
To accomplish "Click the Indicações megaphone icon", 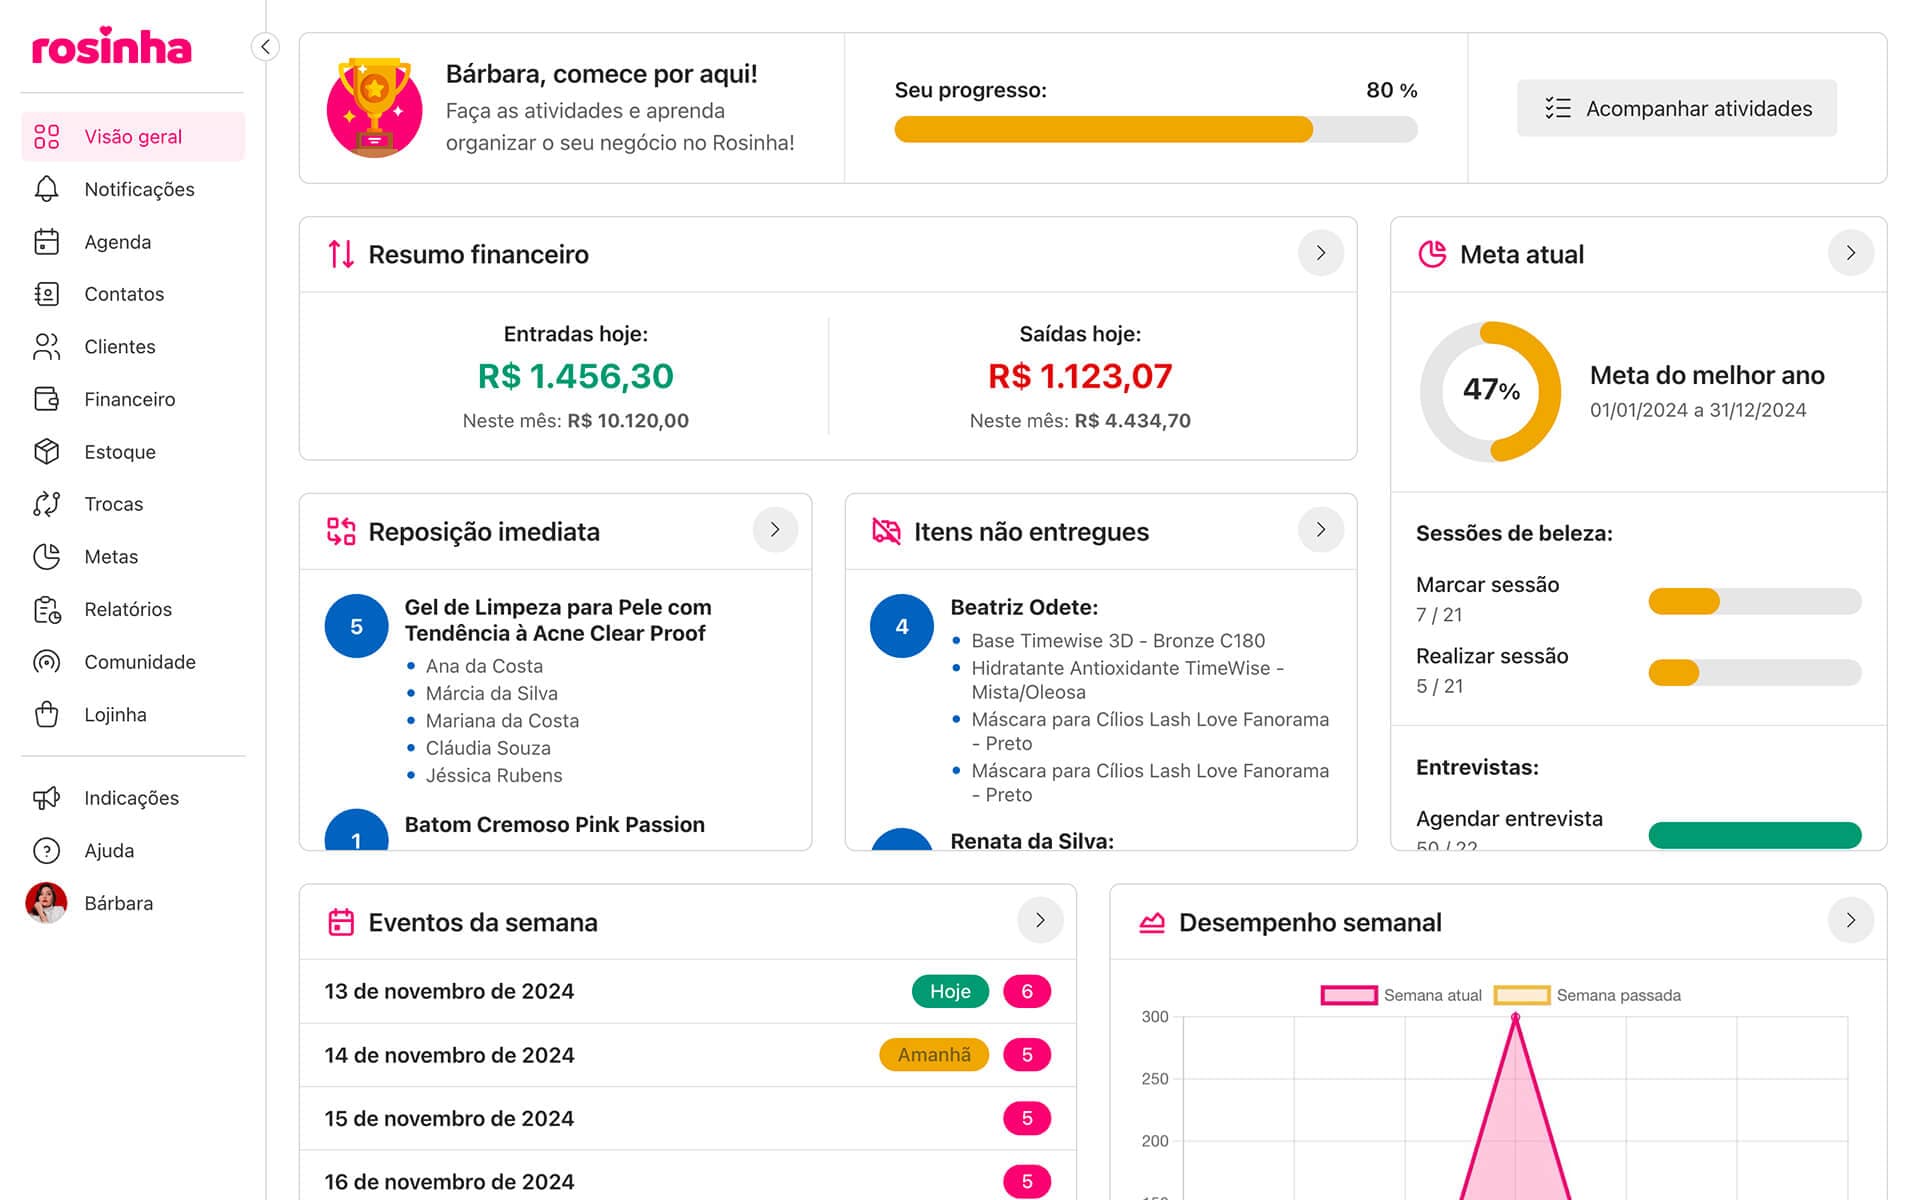I will [x=46, y=798].
